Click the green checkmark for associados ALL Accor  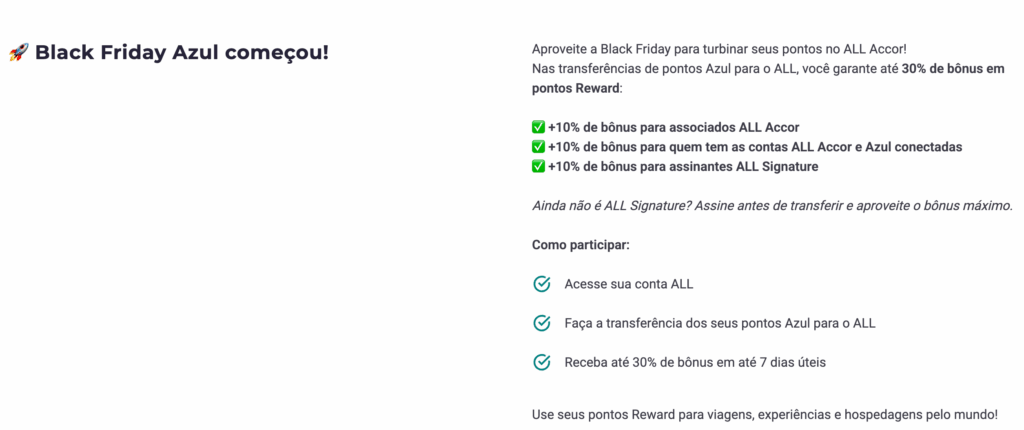pos(539,127)
